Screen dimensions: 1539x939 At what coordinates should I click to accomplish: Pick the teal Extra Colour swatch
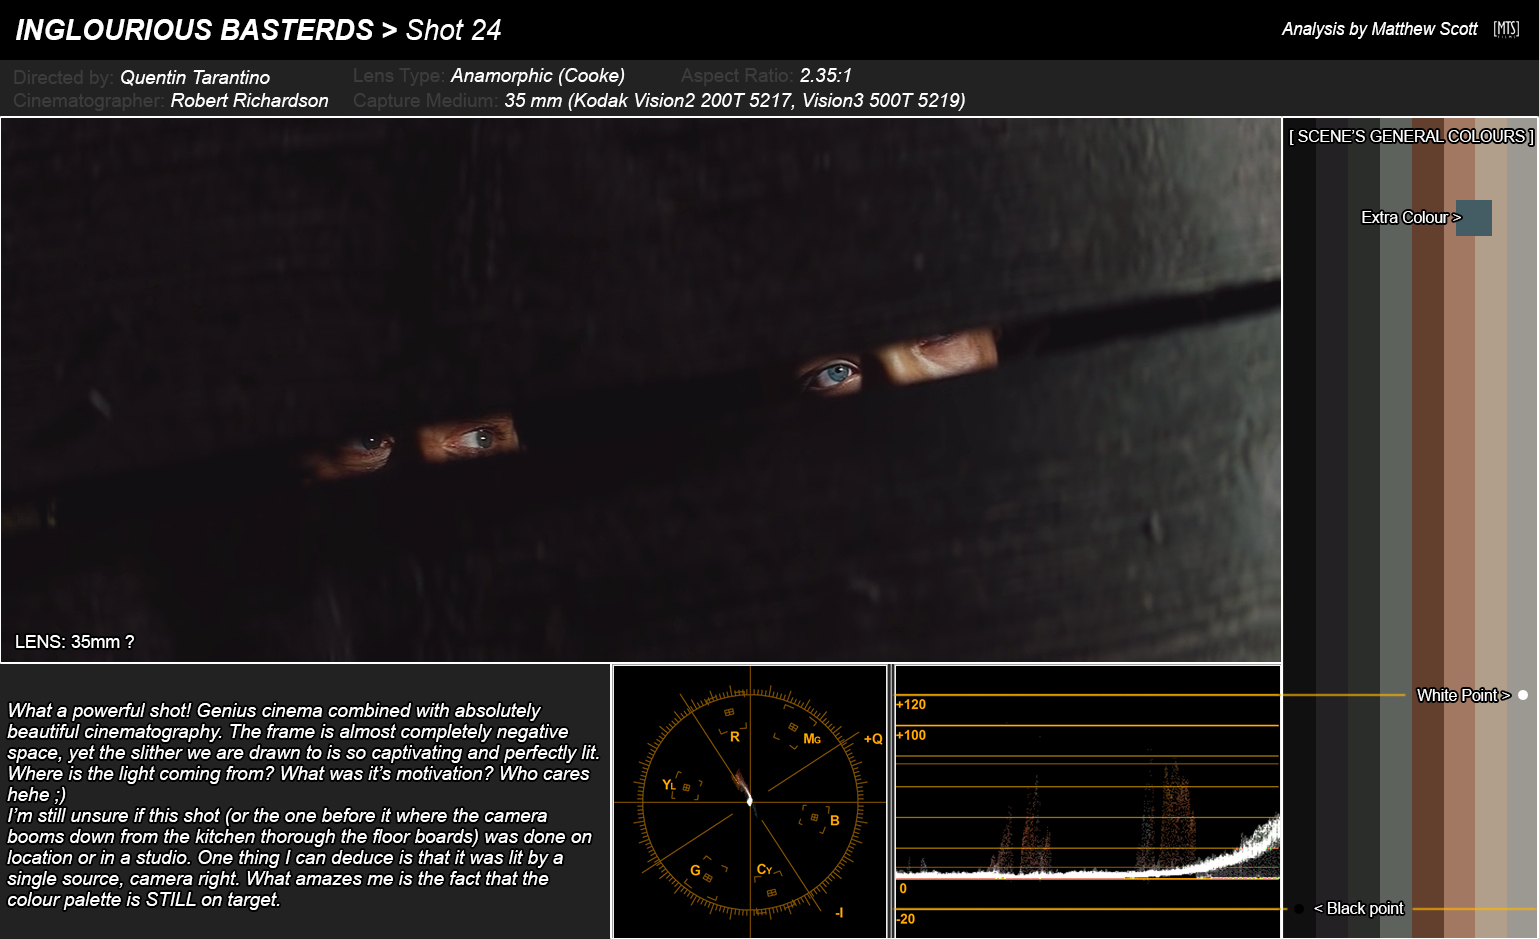1474,218
